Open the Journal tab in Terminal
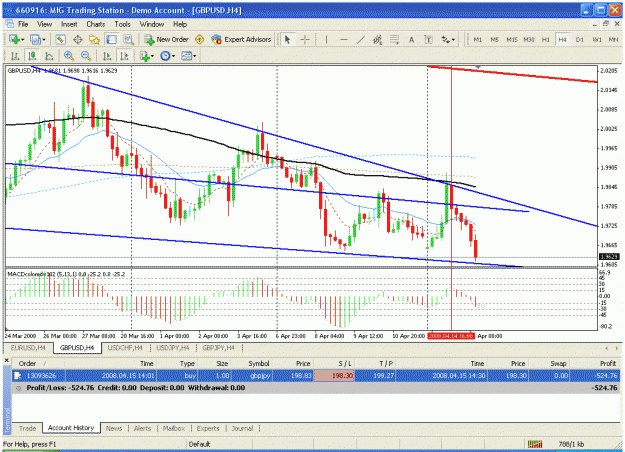This screenshot has height=452, width=625. pos(242,428)
